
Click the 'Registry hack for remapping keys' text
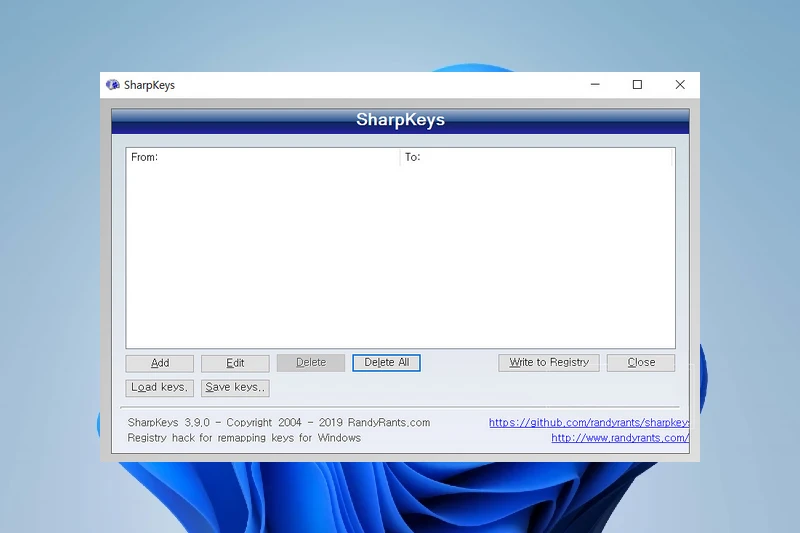click(x=244, y=438)
